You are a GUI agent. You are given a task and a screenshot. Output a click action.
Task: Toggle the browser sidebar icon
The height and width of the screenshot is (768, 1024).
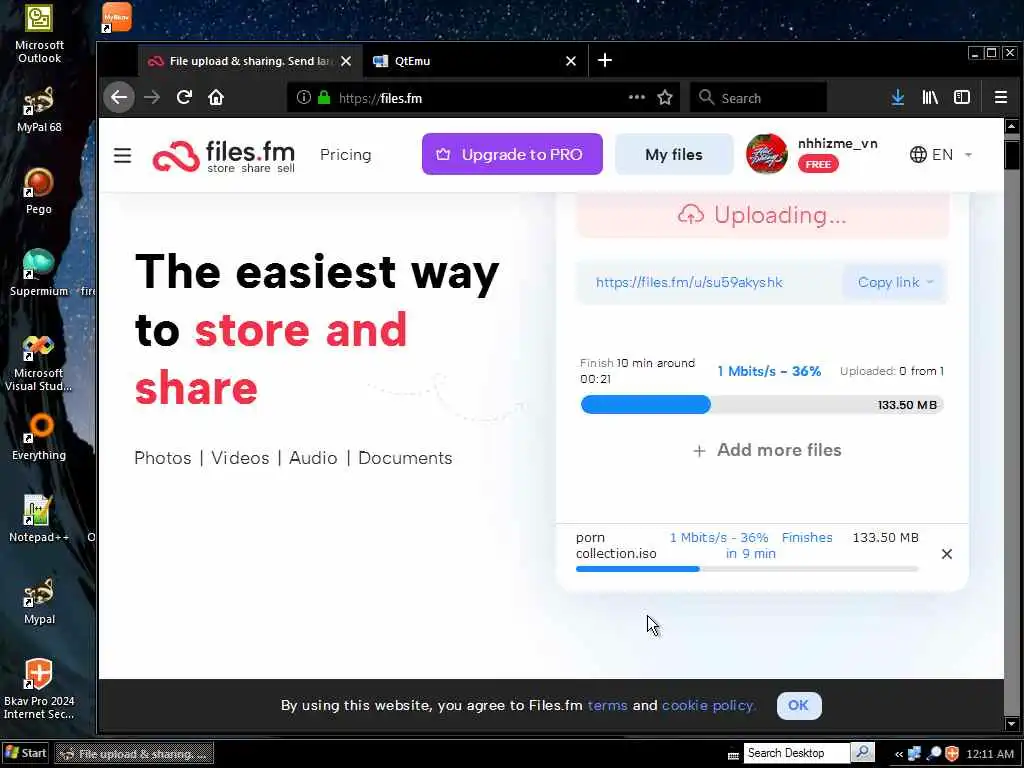pyautogui.click(x=962, y=97)
